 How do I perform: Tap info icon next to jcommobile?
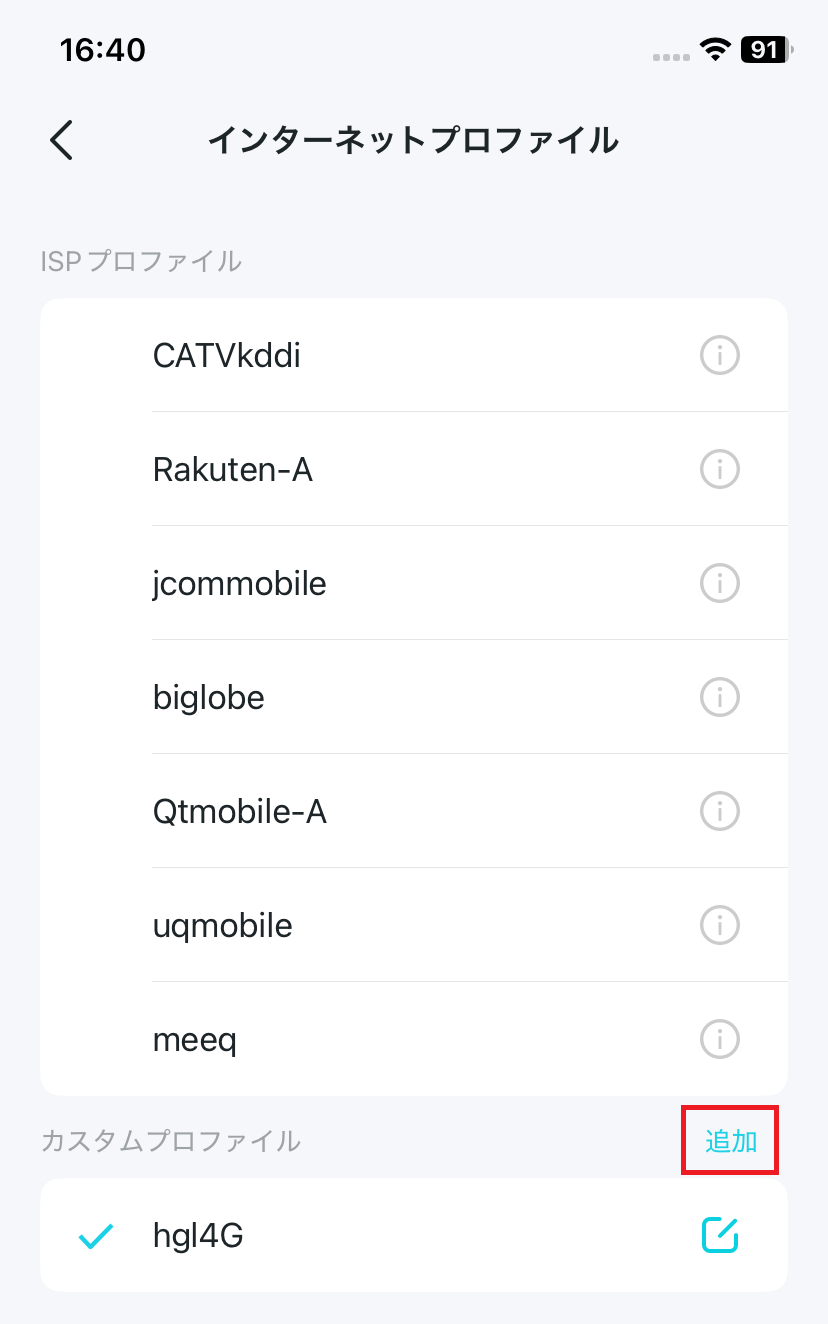point(719,582)
